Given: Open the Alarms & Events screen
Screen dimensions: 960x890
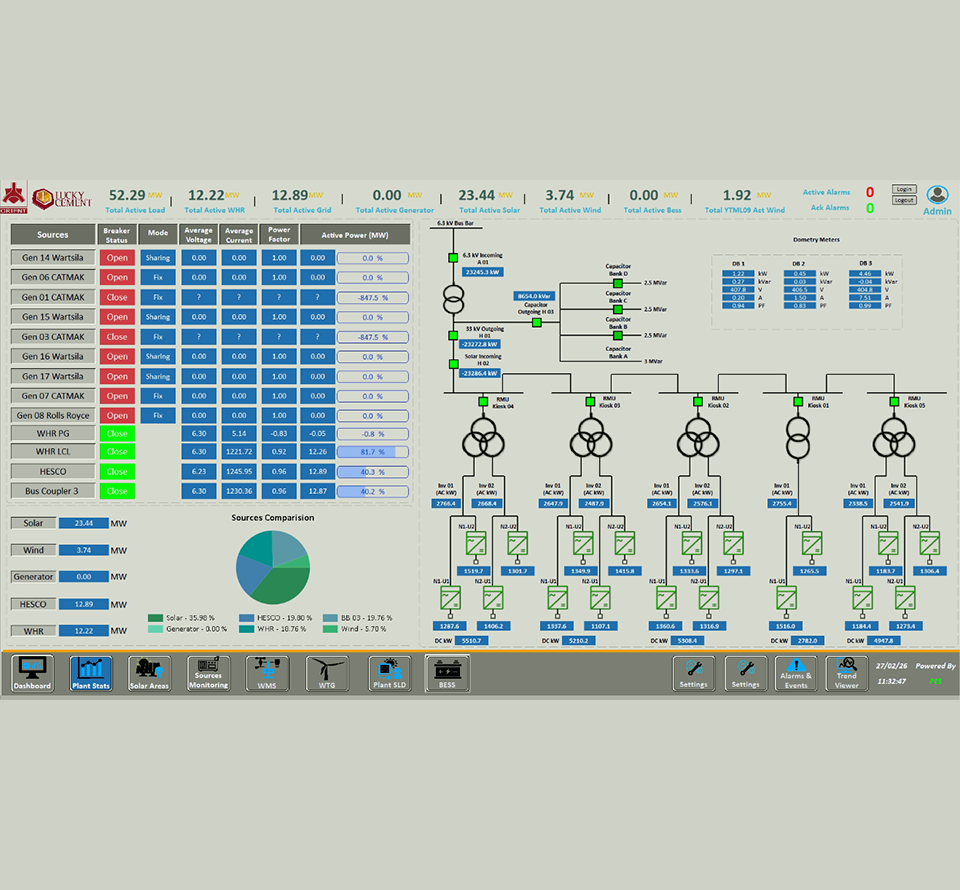Looking at the screenshot, I should (795, 674).
